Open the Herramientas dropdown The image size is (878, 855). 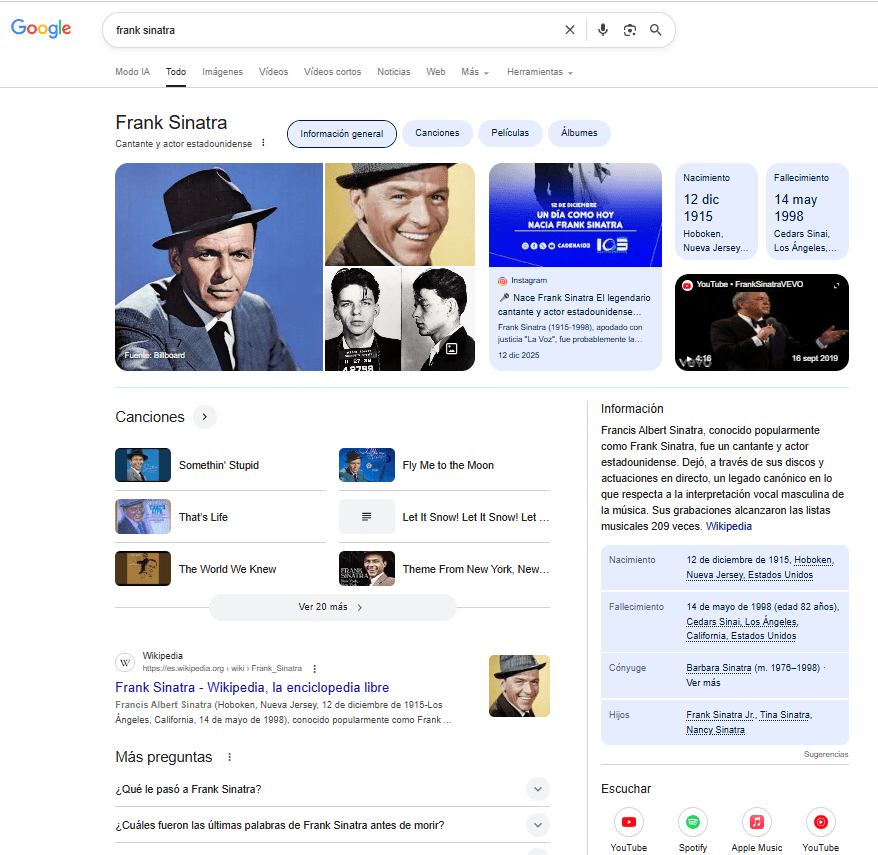(x=540, y=72)
